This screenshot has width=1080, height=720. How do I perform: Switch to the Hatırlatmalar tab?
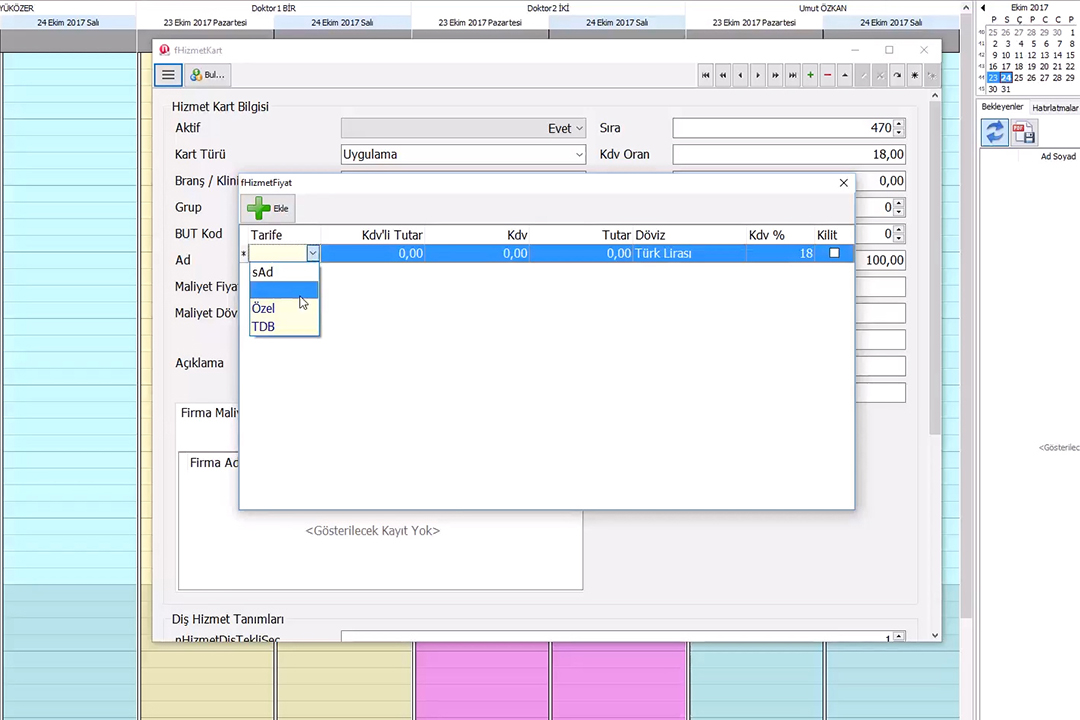(x=1055, y=107)
